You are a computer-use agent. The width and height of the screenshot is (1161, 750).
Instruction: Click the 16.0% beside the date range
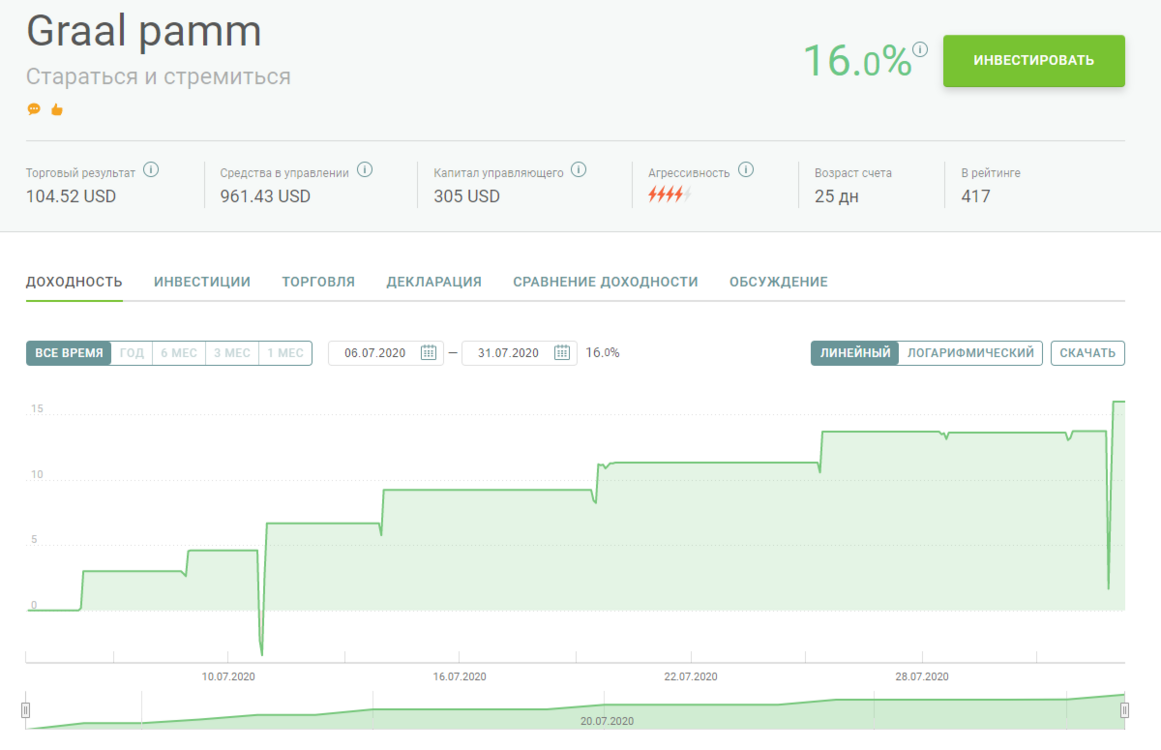click(603, 352)
